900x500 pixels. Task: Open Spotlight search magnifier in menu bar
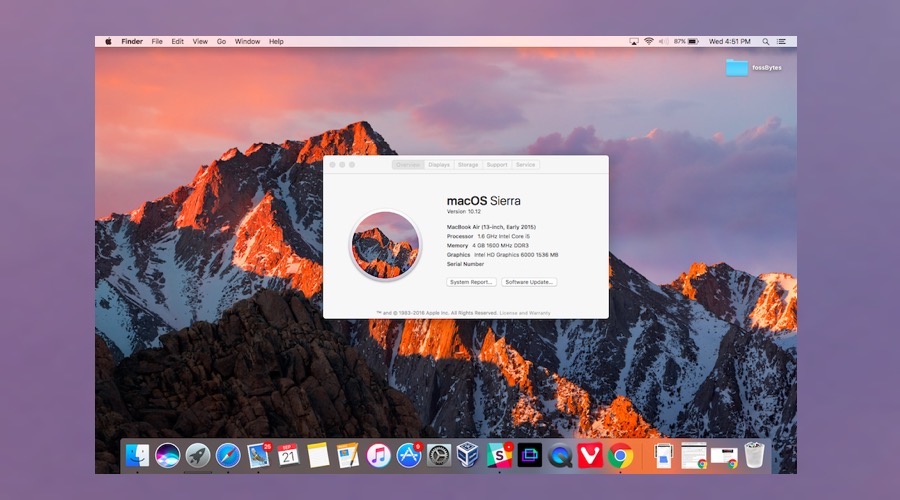pos(766,42)
